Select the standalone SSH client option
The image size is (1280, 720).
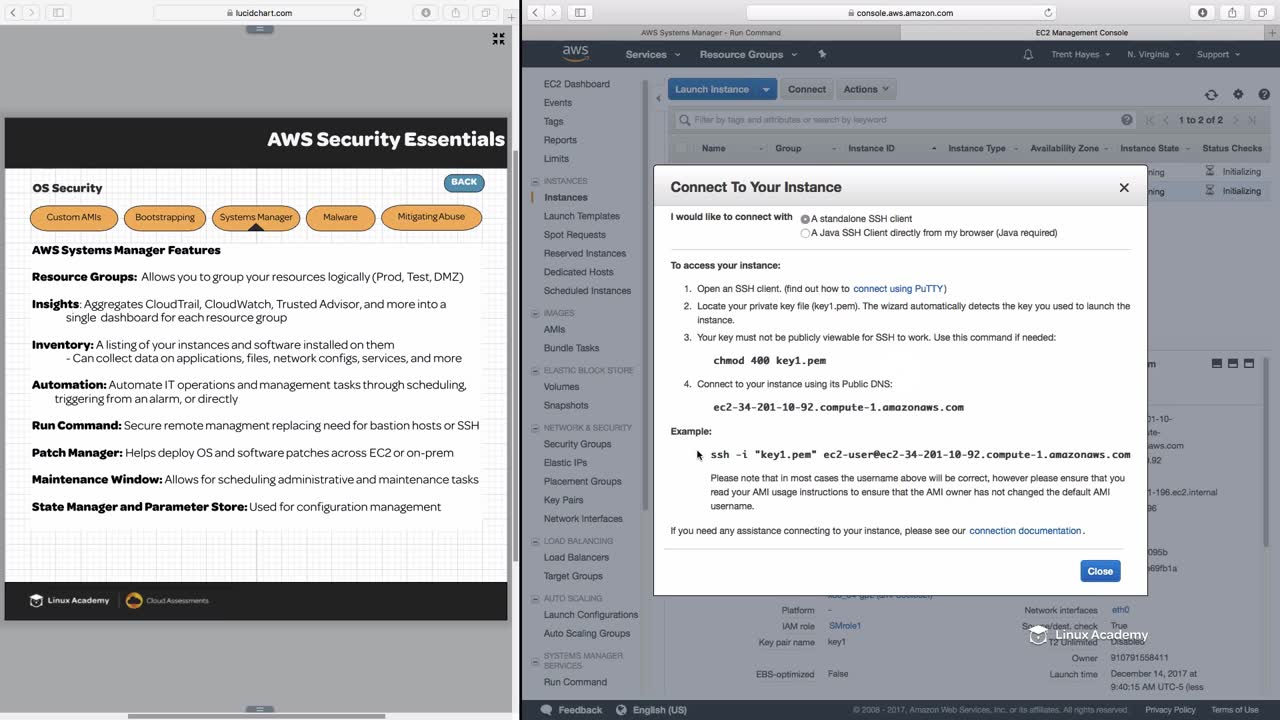(805, 219)
